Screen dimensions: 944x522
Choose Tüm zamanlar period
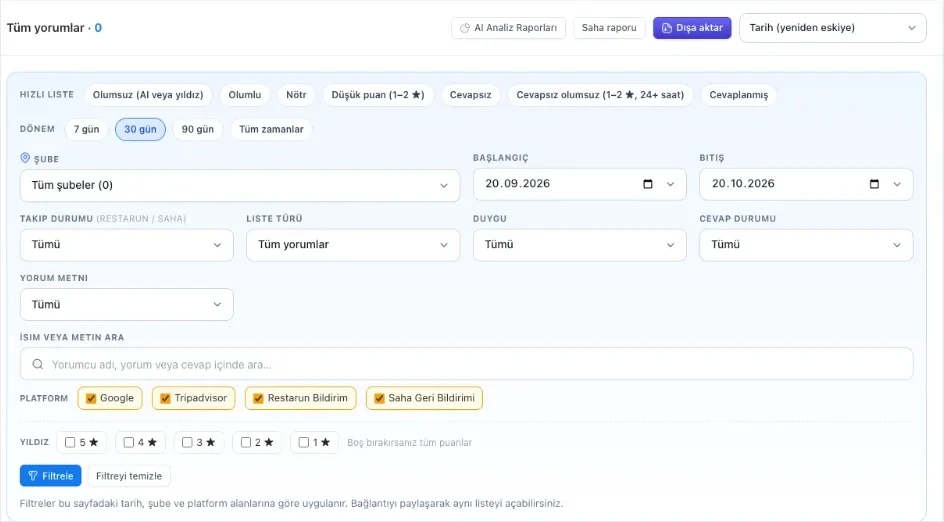(271, 129)
